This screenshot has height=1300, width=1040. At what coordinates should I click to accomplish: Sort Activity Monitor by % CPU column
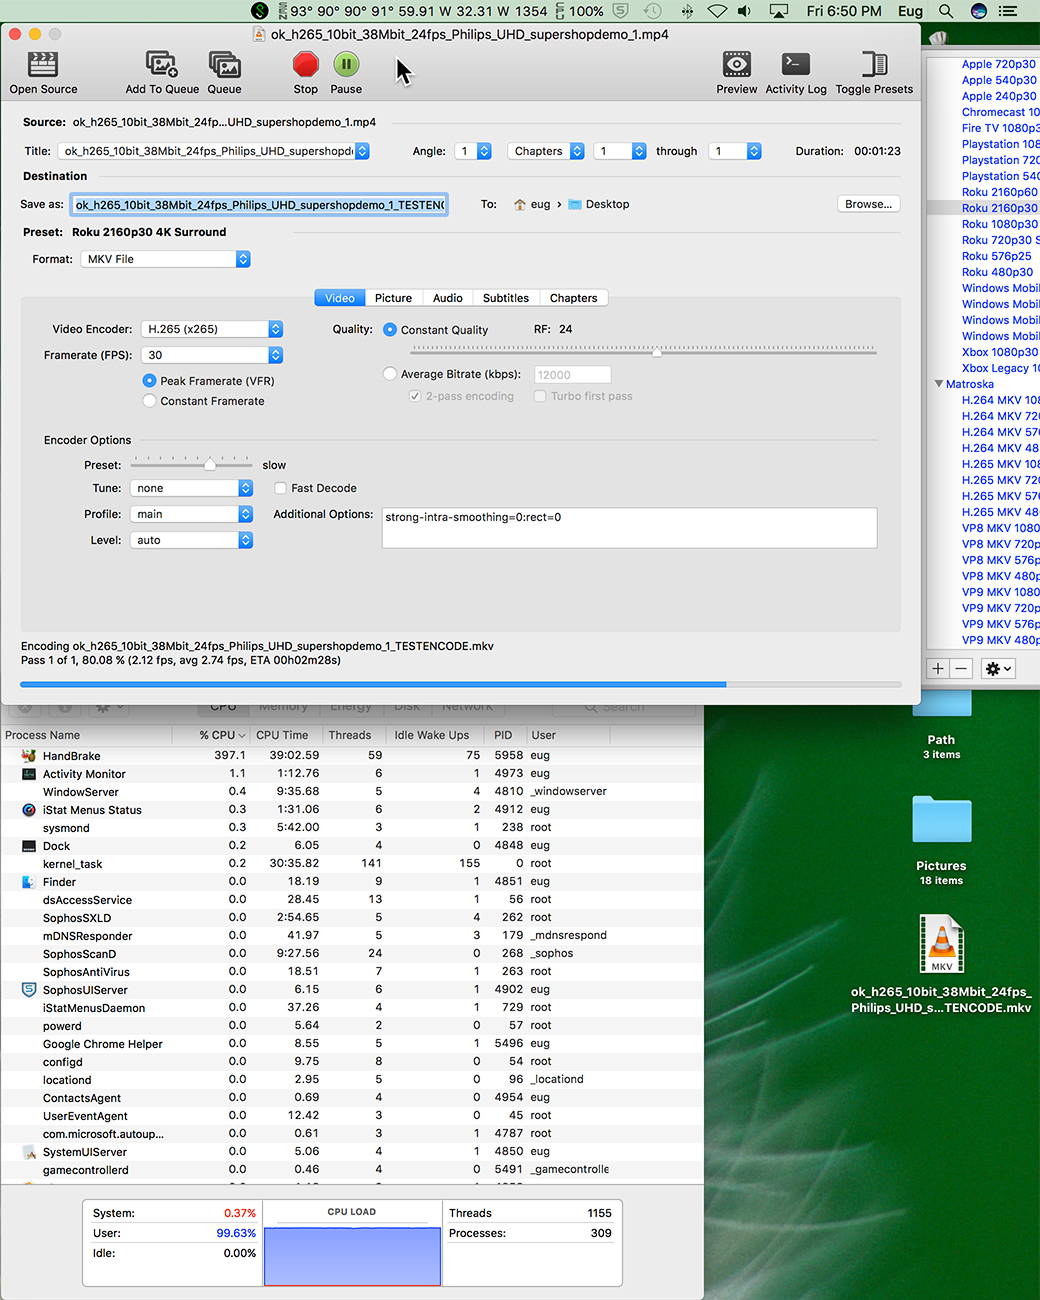222,735
